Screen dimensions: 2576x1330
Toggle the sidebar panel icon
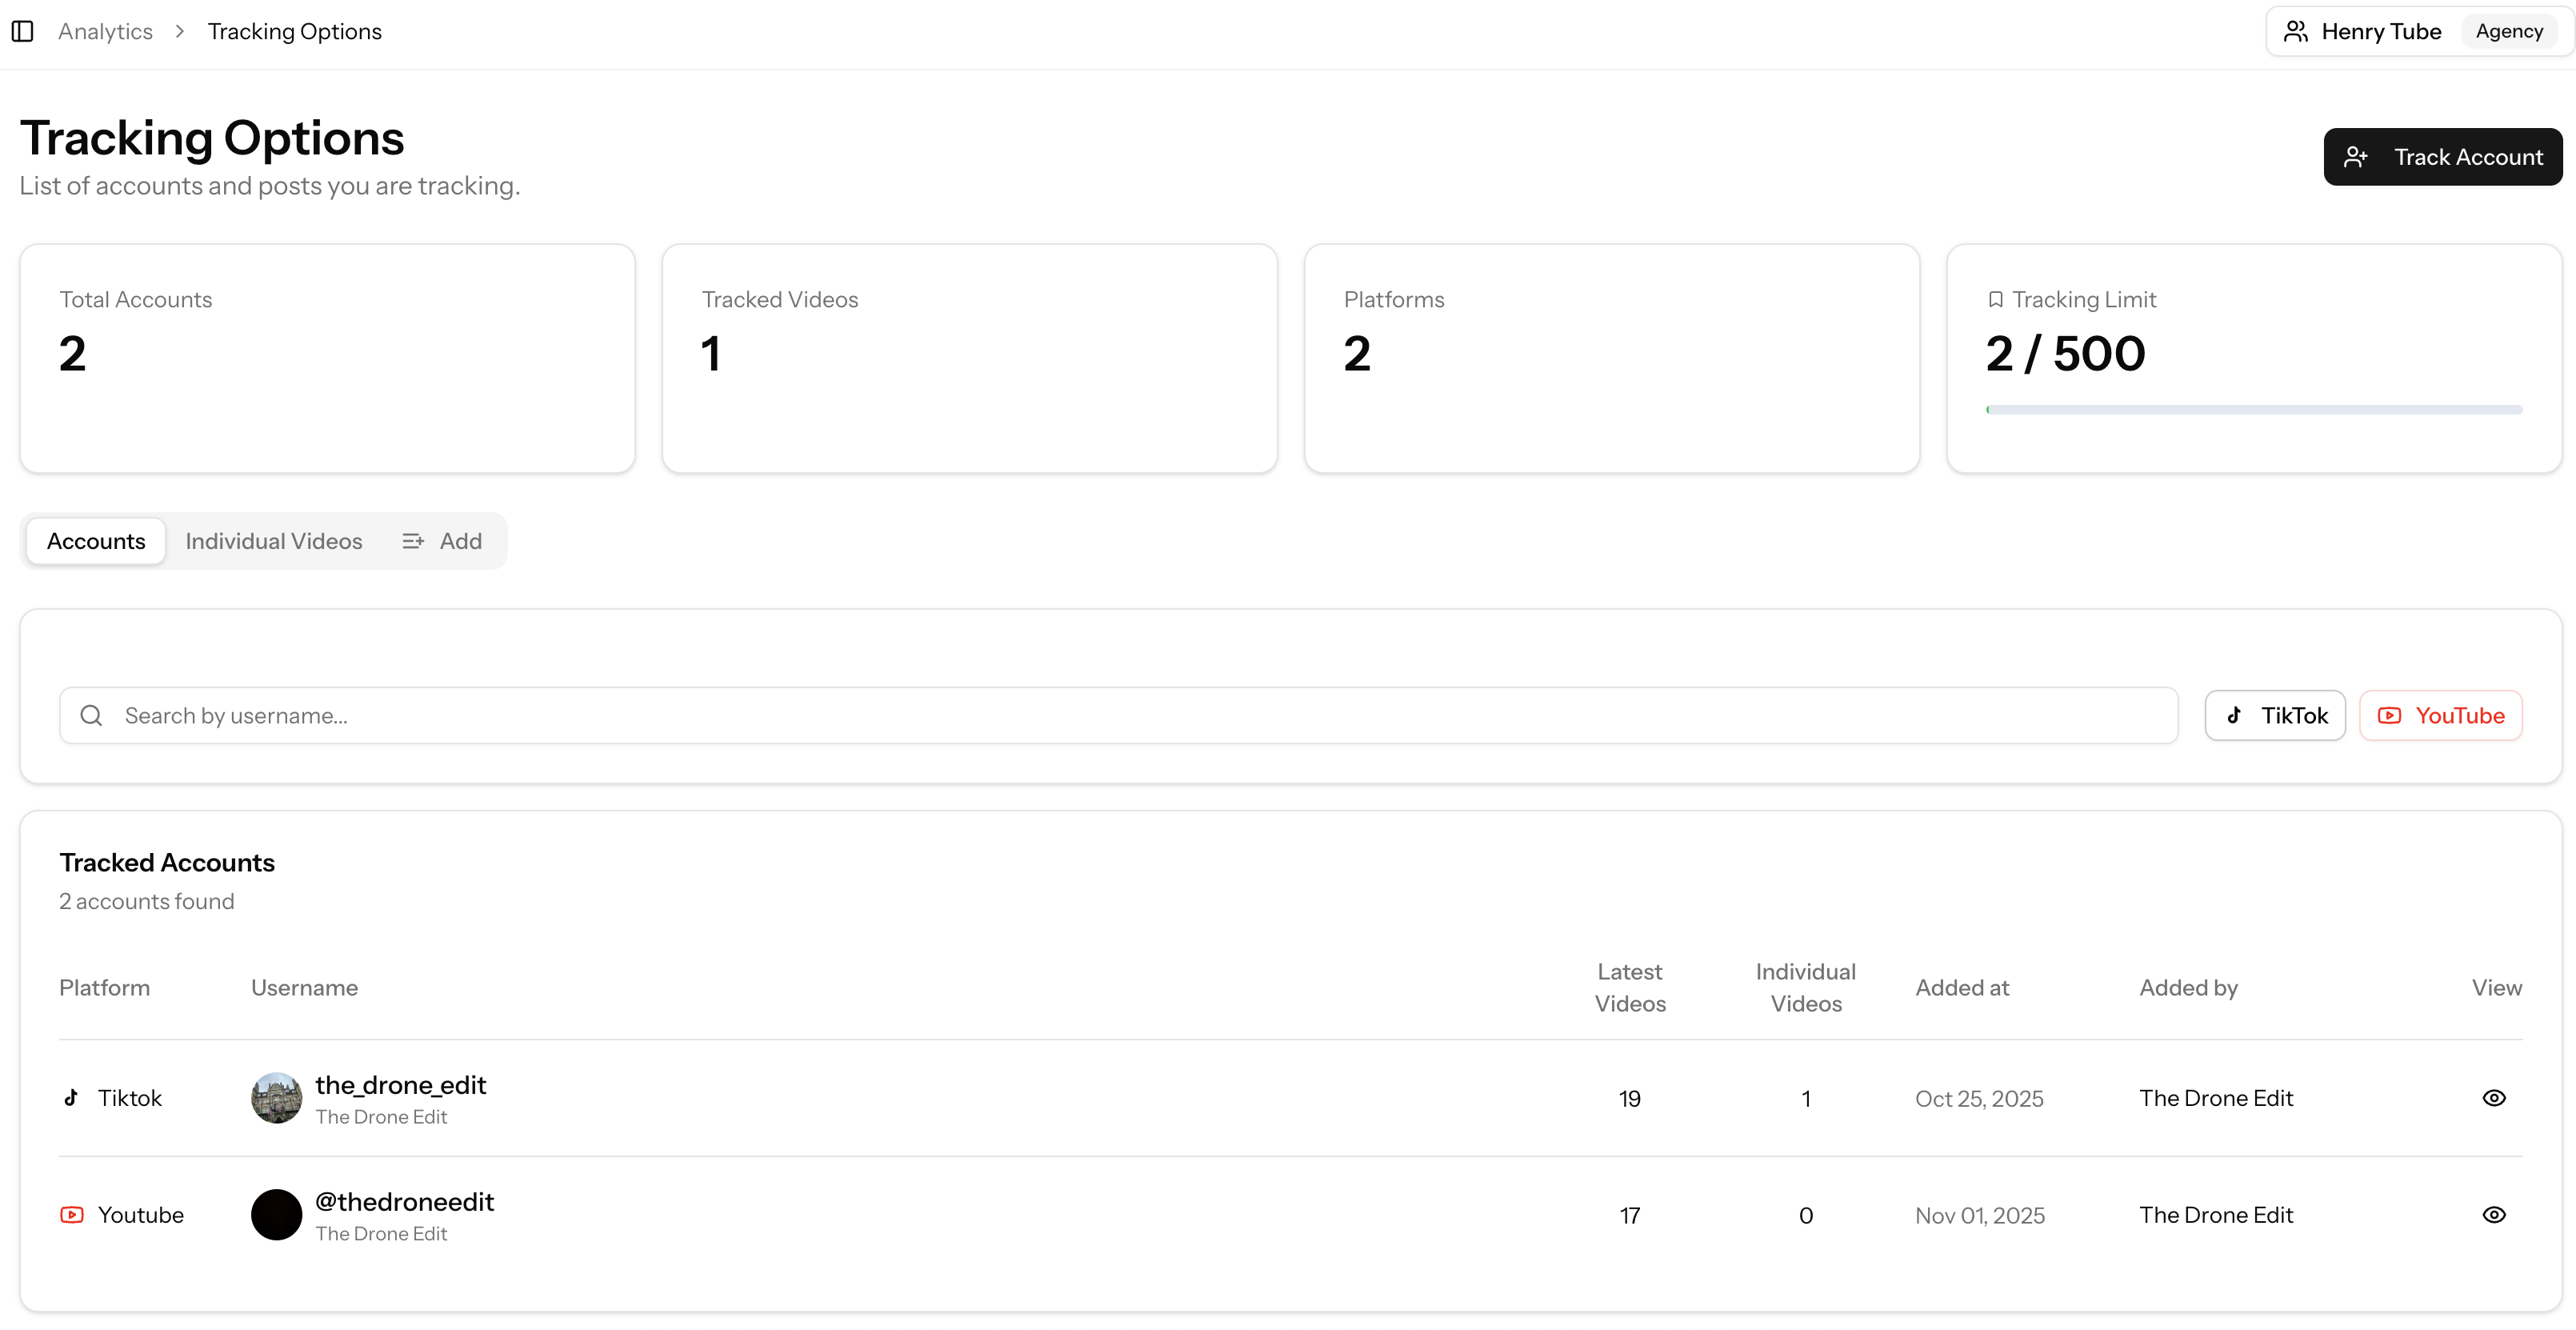click(x=22, y=31)
